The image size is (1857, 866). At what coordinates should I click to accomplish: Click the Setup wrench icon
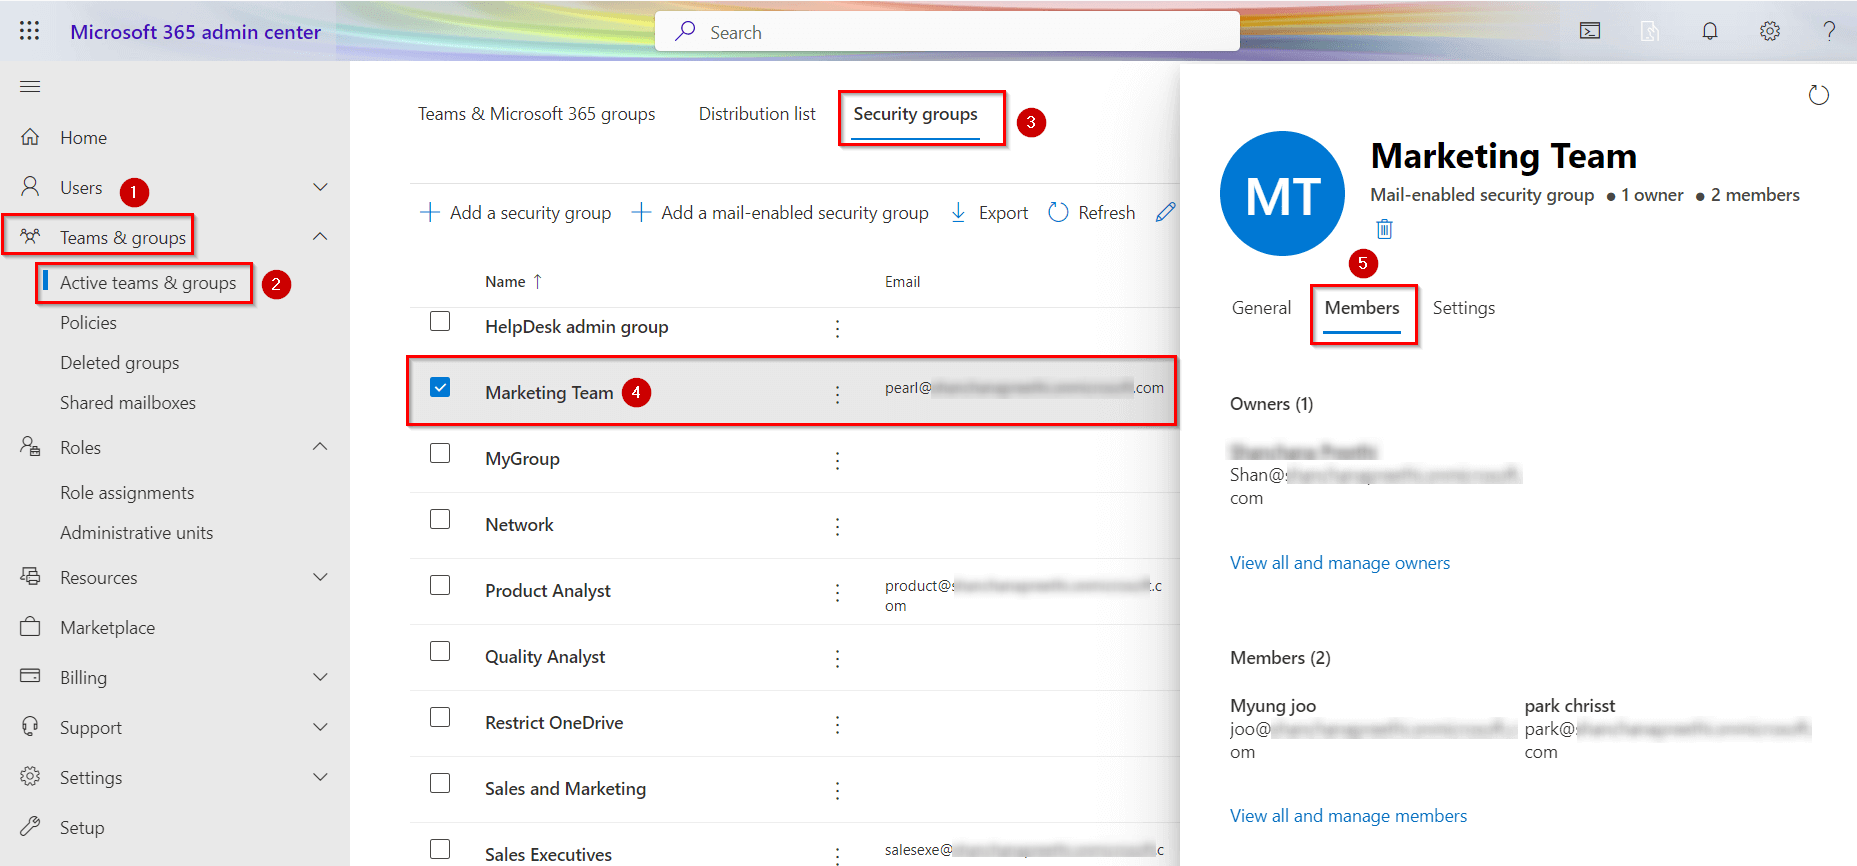coord(31,826)
